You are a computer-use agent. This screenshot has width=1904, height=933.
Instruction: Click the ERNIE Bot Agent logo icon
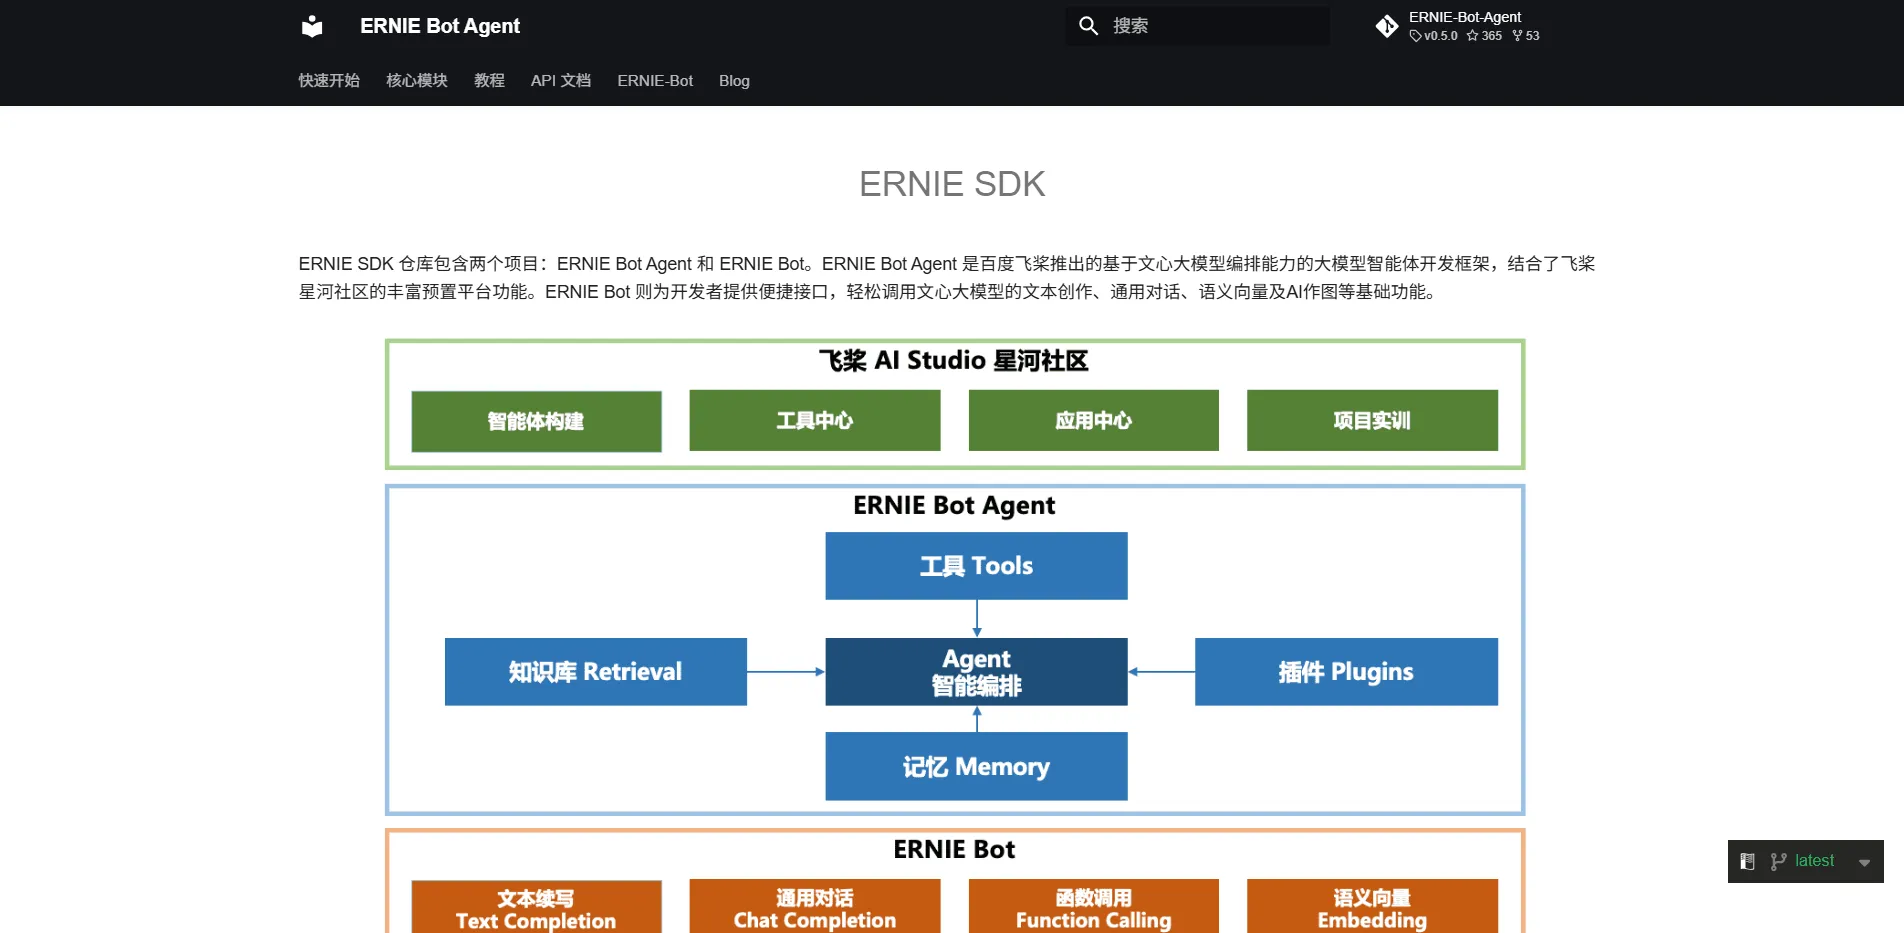tap(312, 26)
